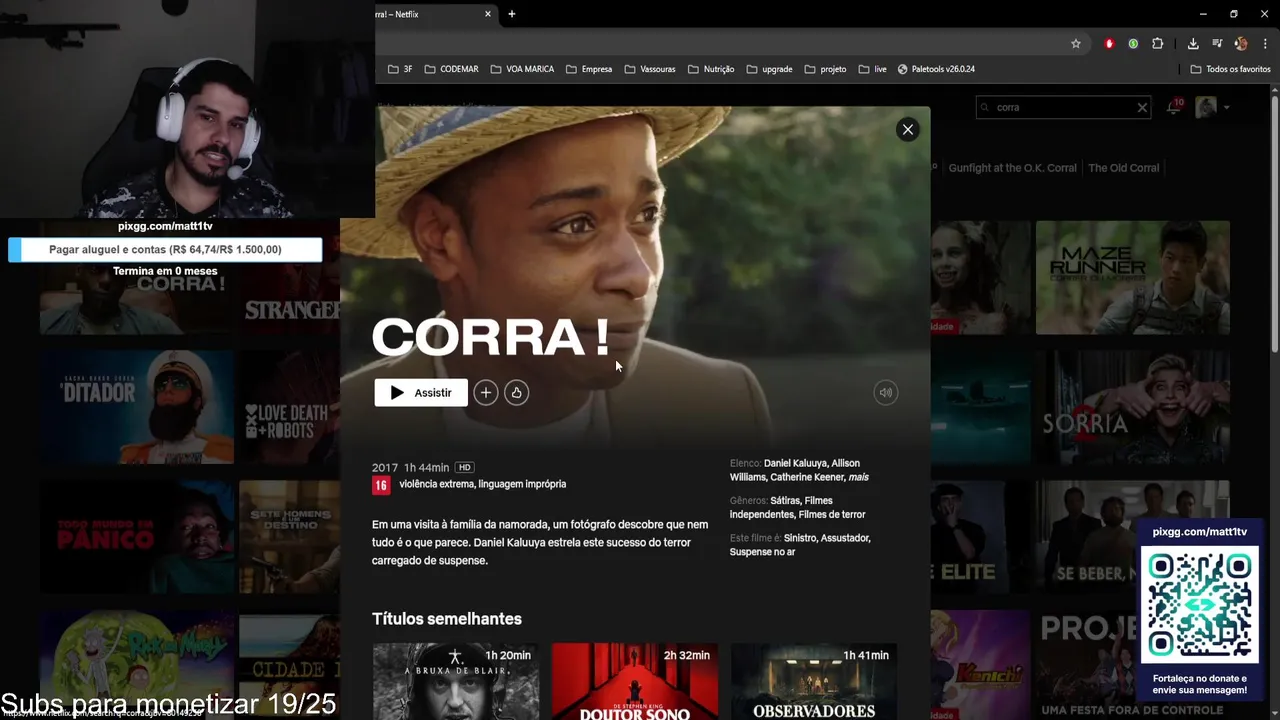The height and width of the screenshot is (720, 1280).
Task: Open the red hand ad blocker extension
Action: pos(1109,44)
